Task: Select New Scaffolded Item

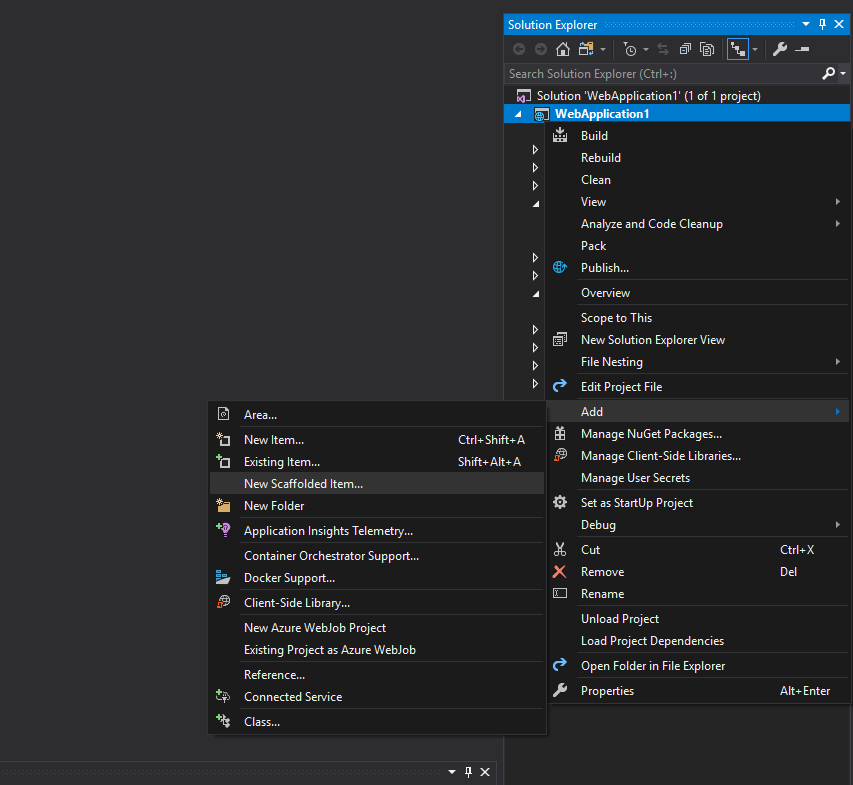Action: pyautogui.click(x=377, y=484)
